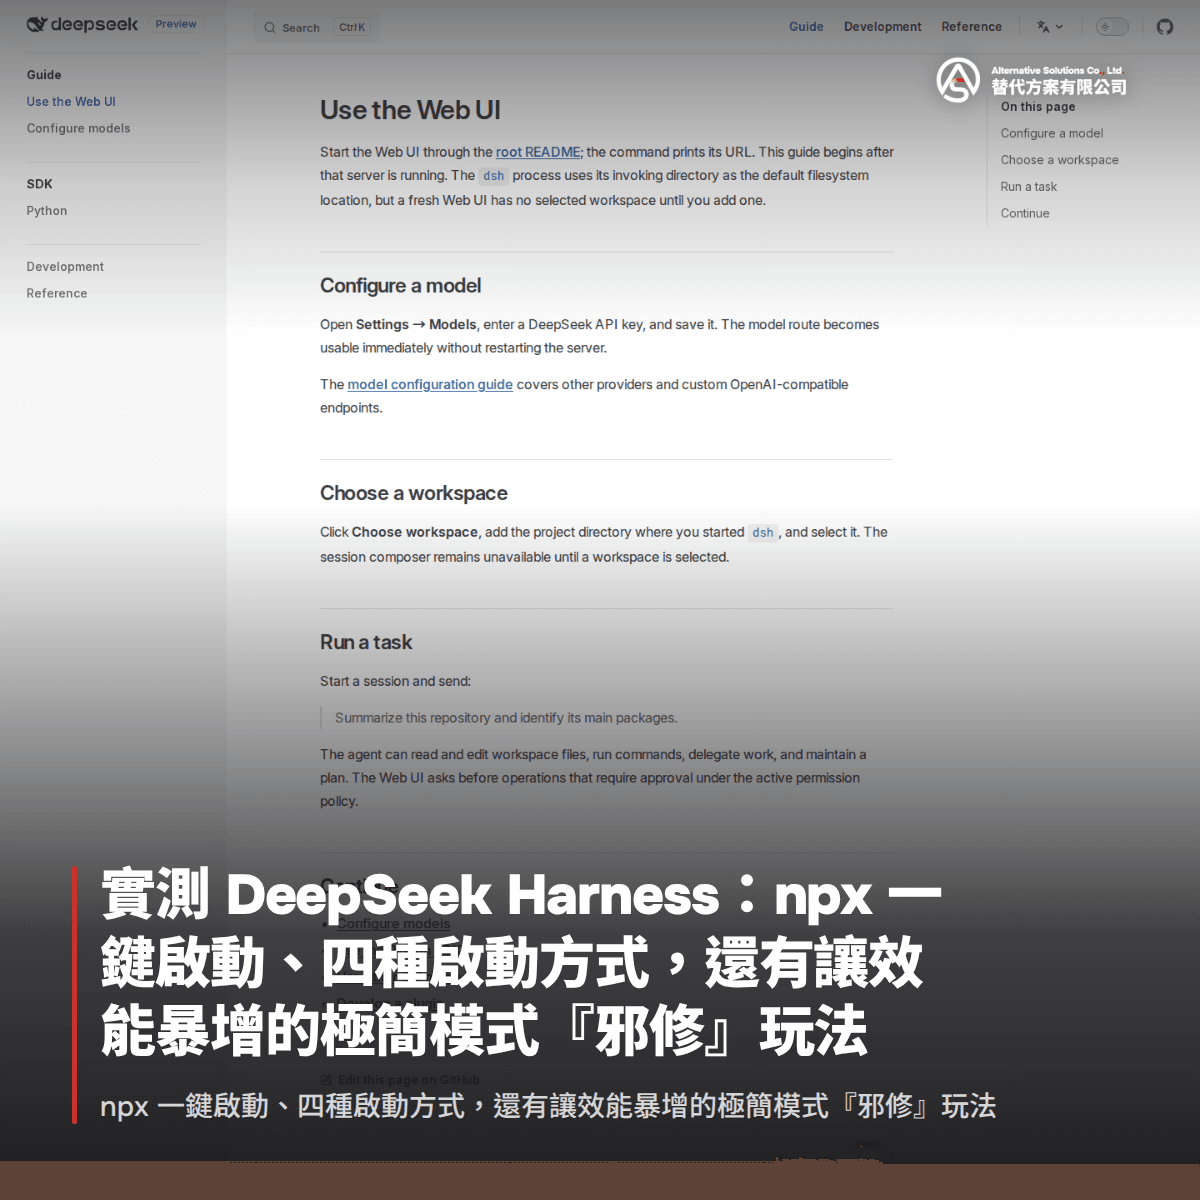Click the 'Use the Web UI' page heading
The image size is (1200, 1200).
[x=411, y=110]
